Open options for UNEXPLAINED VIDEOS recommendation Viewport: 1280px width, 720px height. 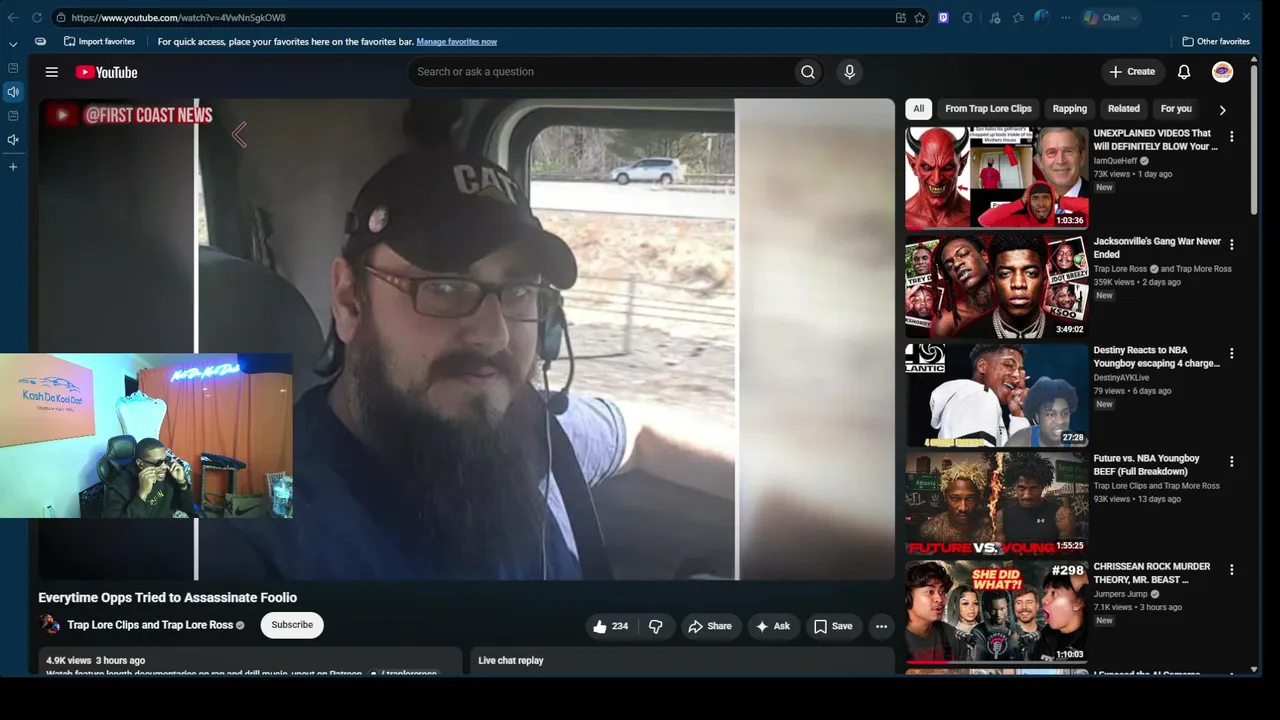click(1231, 136)
